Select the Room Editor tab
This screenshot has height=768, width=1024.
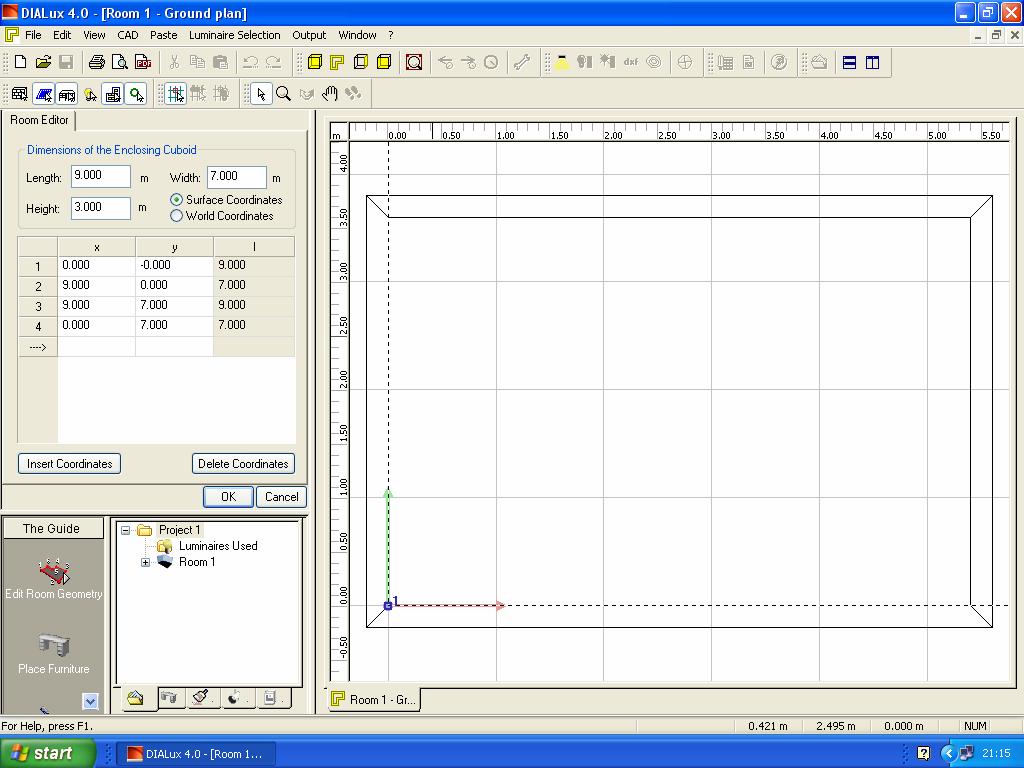(39, 120)
